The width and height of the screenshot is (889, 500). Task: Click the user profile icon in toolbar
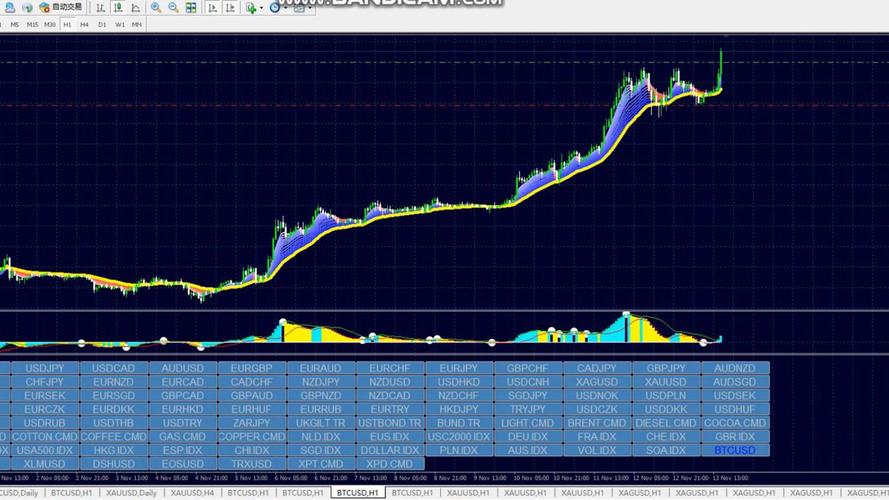10,7
